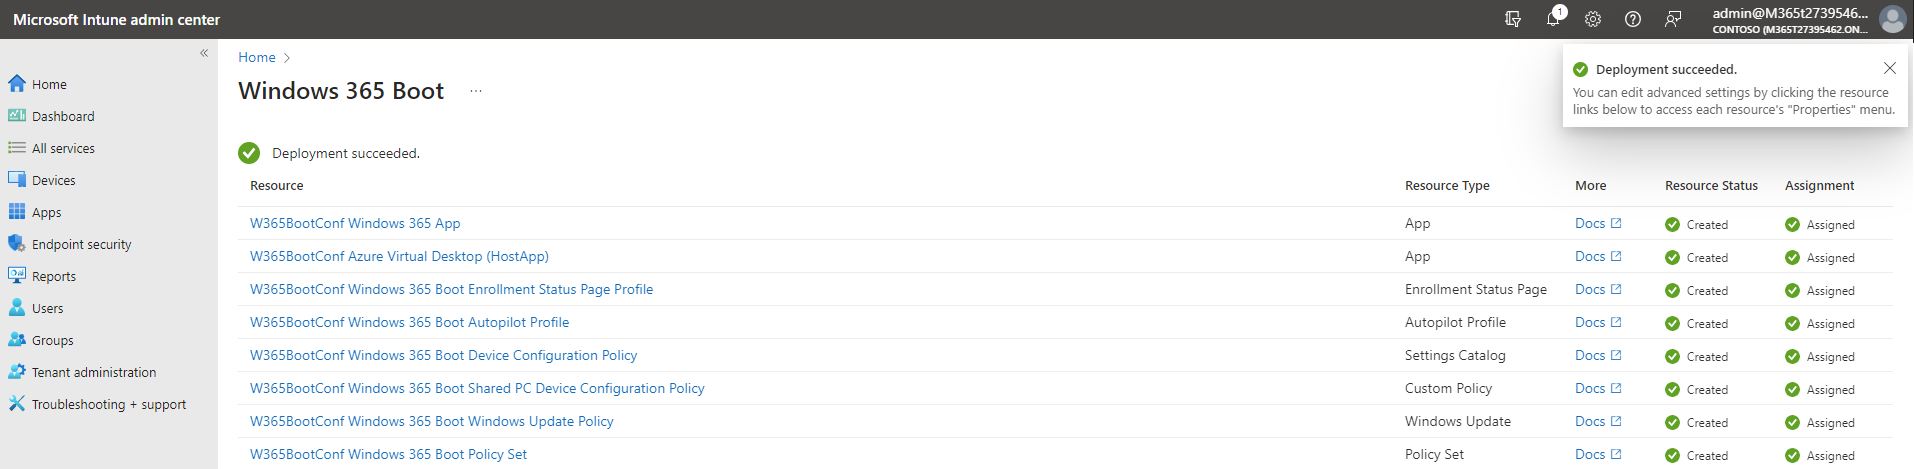The height and width of the screenshot is (469, 1914).
Task: Click the admin account avatar
Action: point(1892,19)
